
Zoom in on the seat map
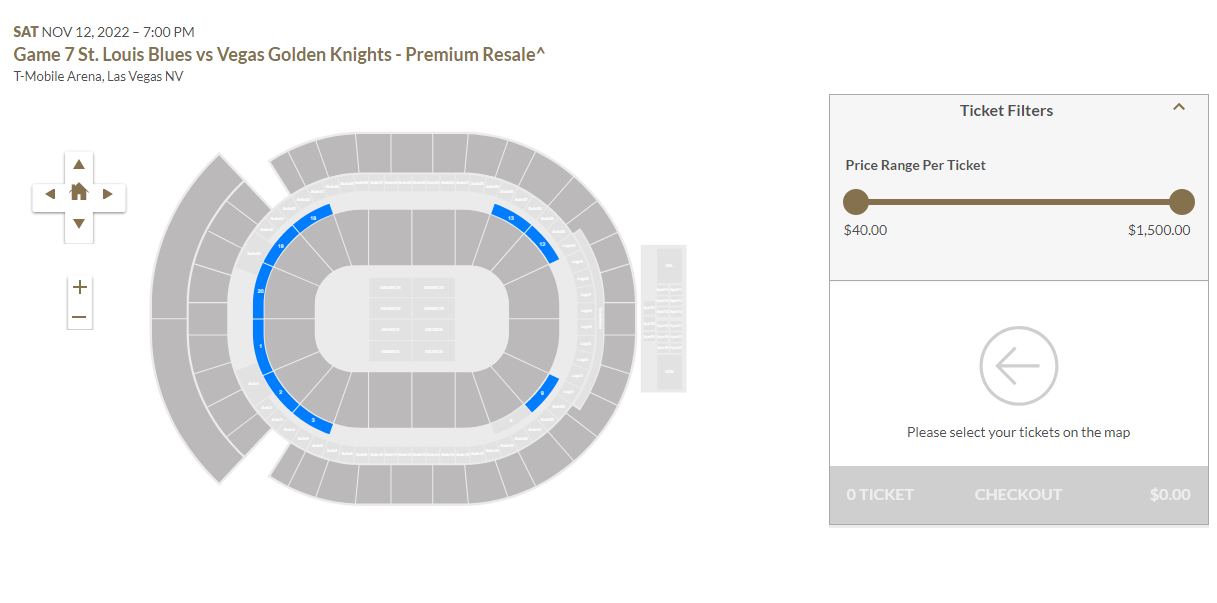click(80, 288)
